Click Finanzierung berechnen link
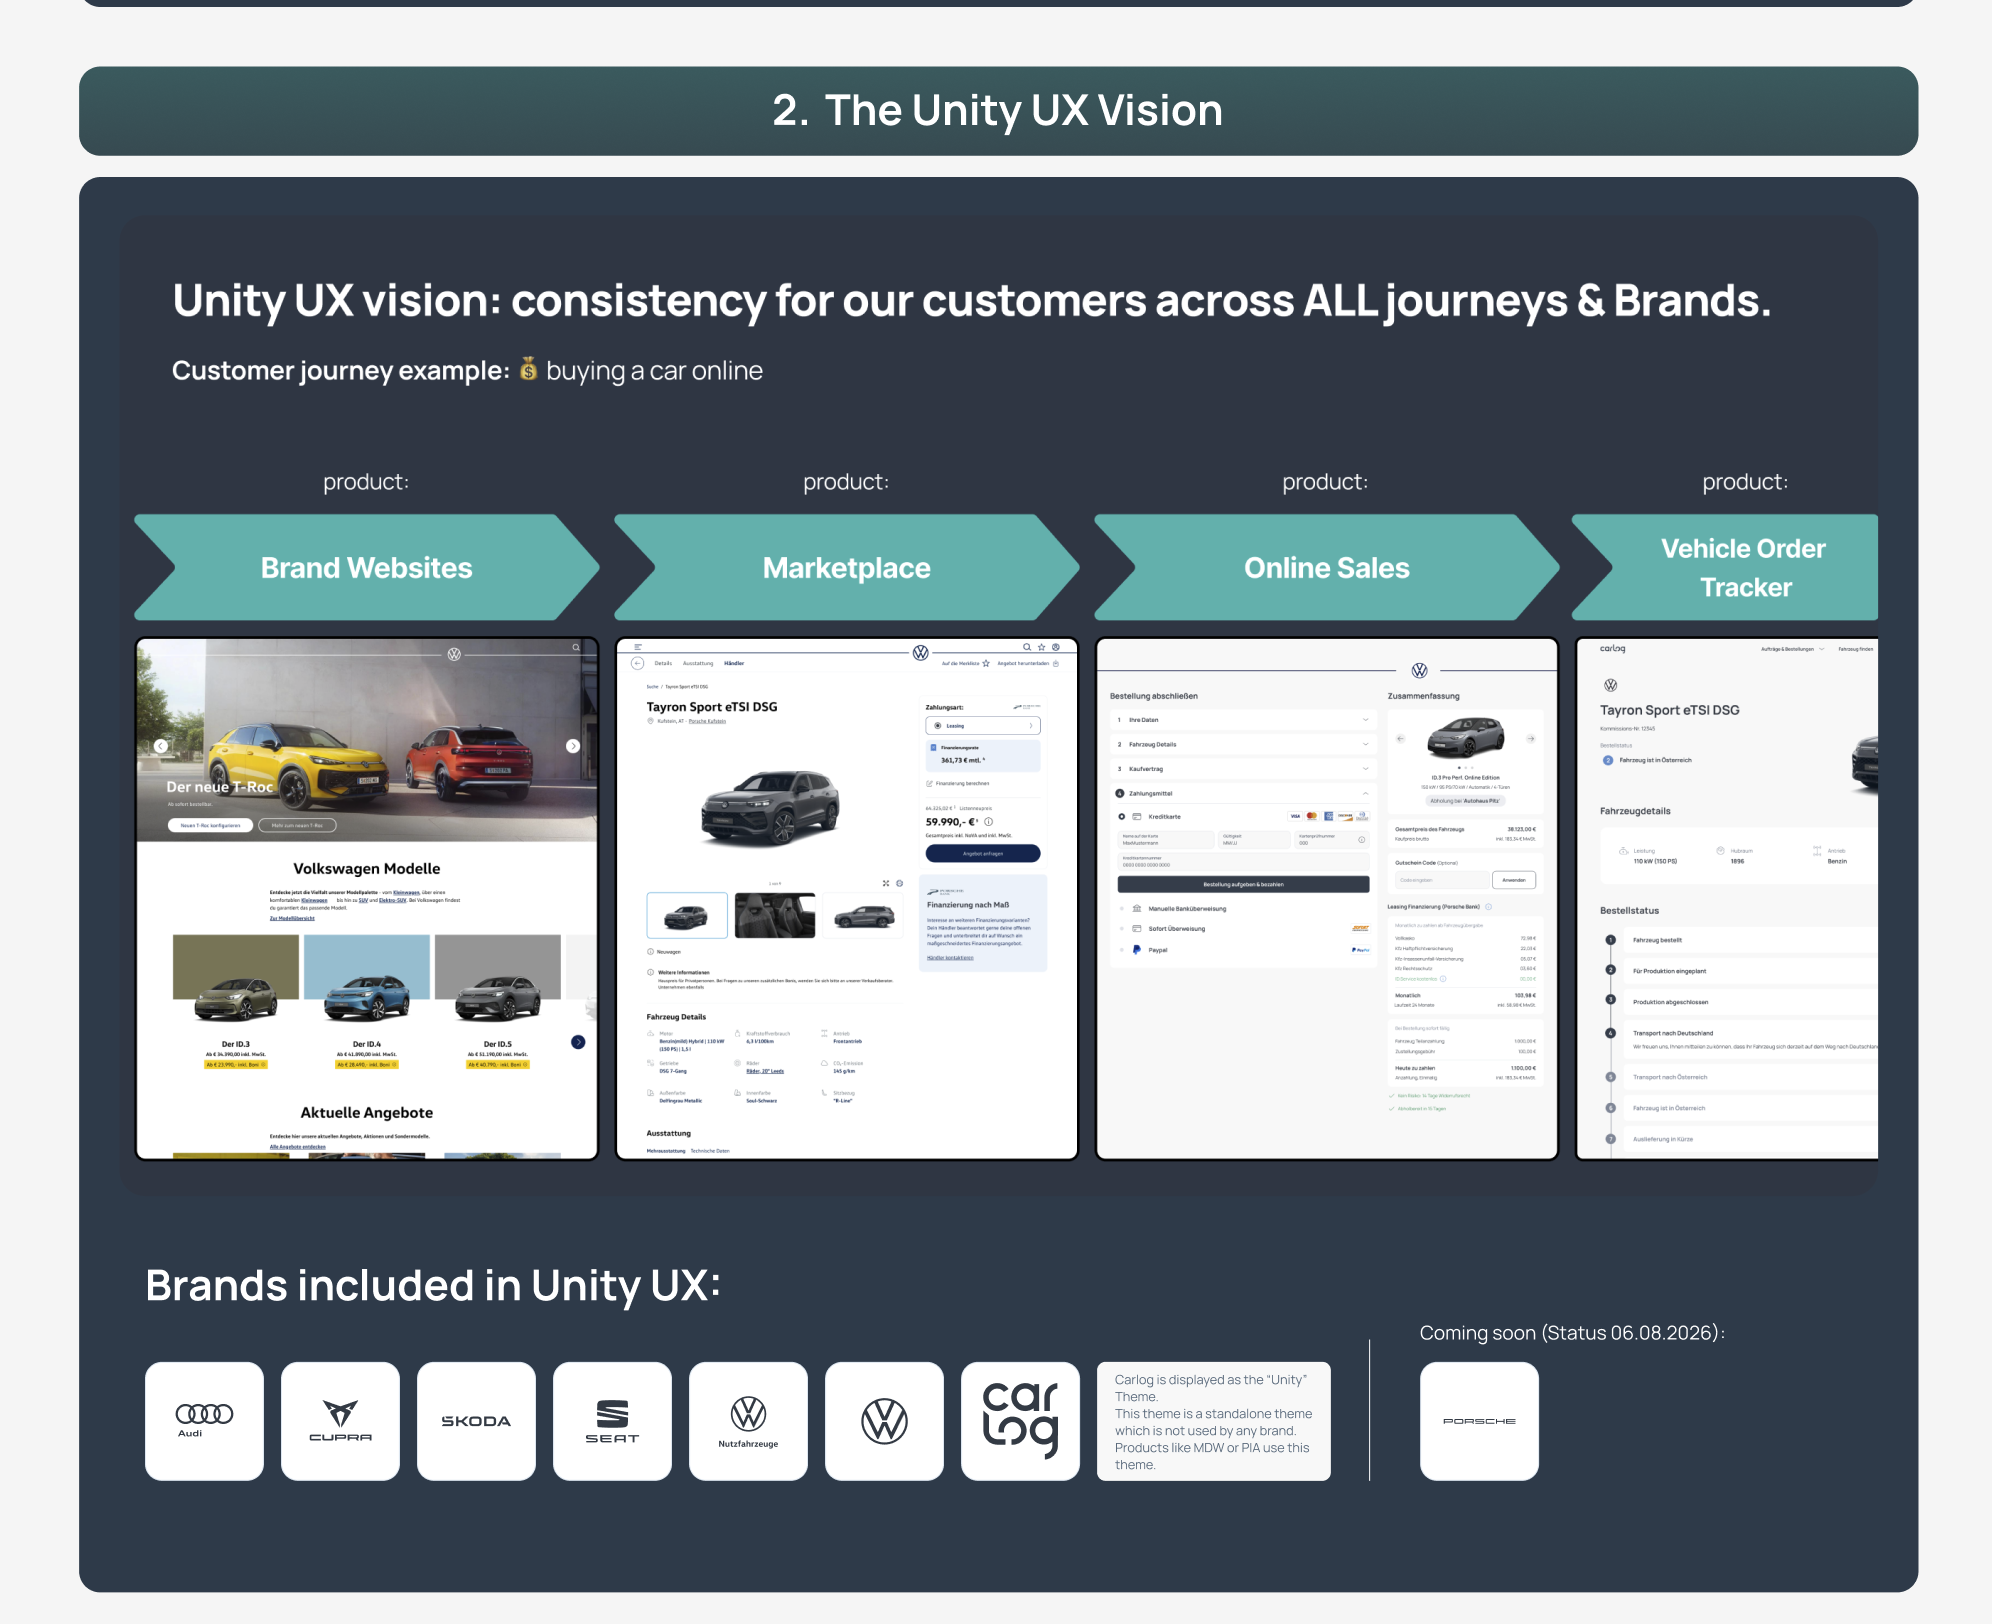 tap(958, 784)
